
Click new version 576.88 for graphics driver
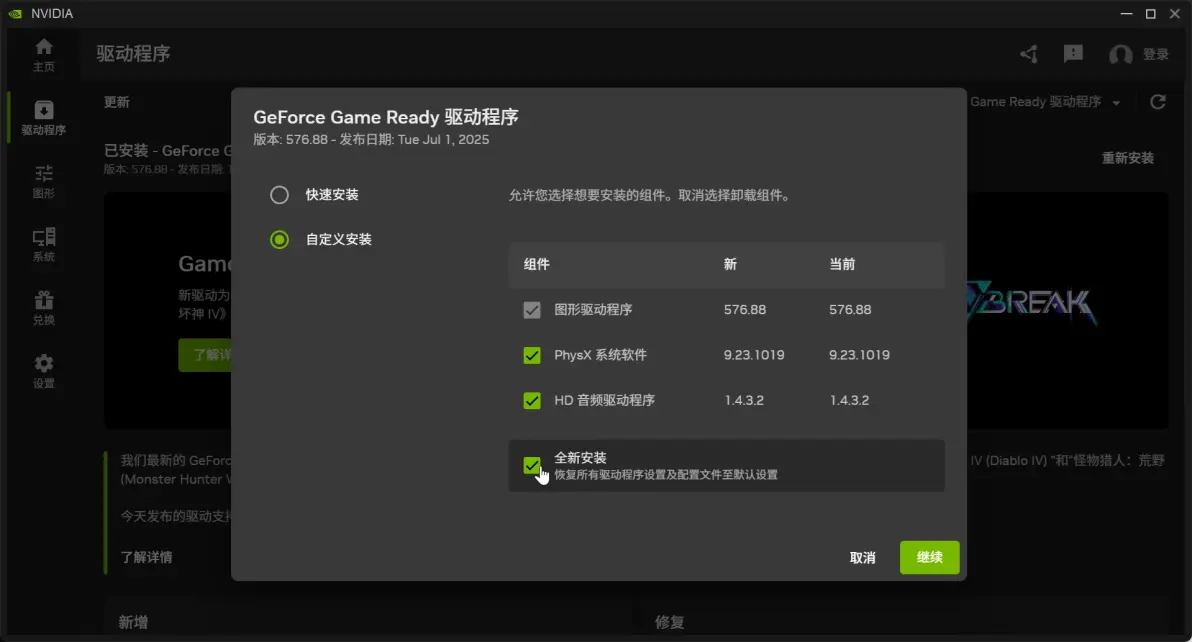(x=745, y=310)
